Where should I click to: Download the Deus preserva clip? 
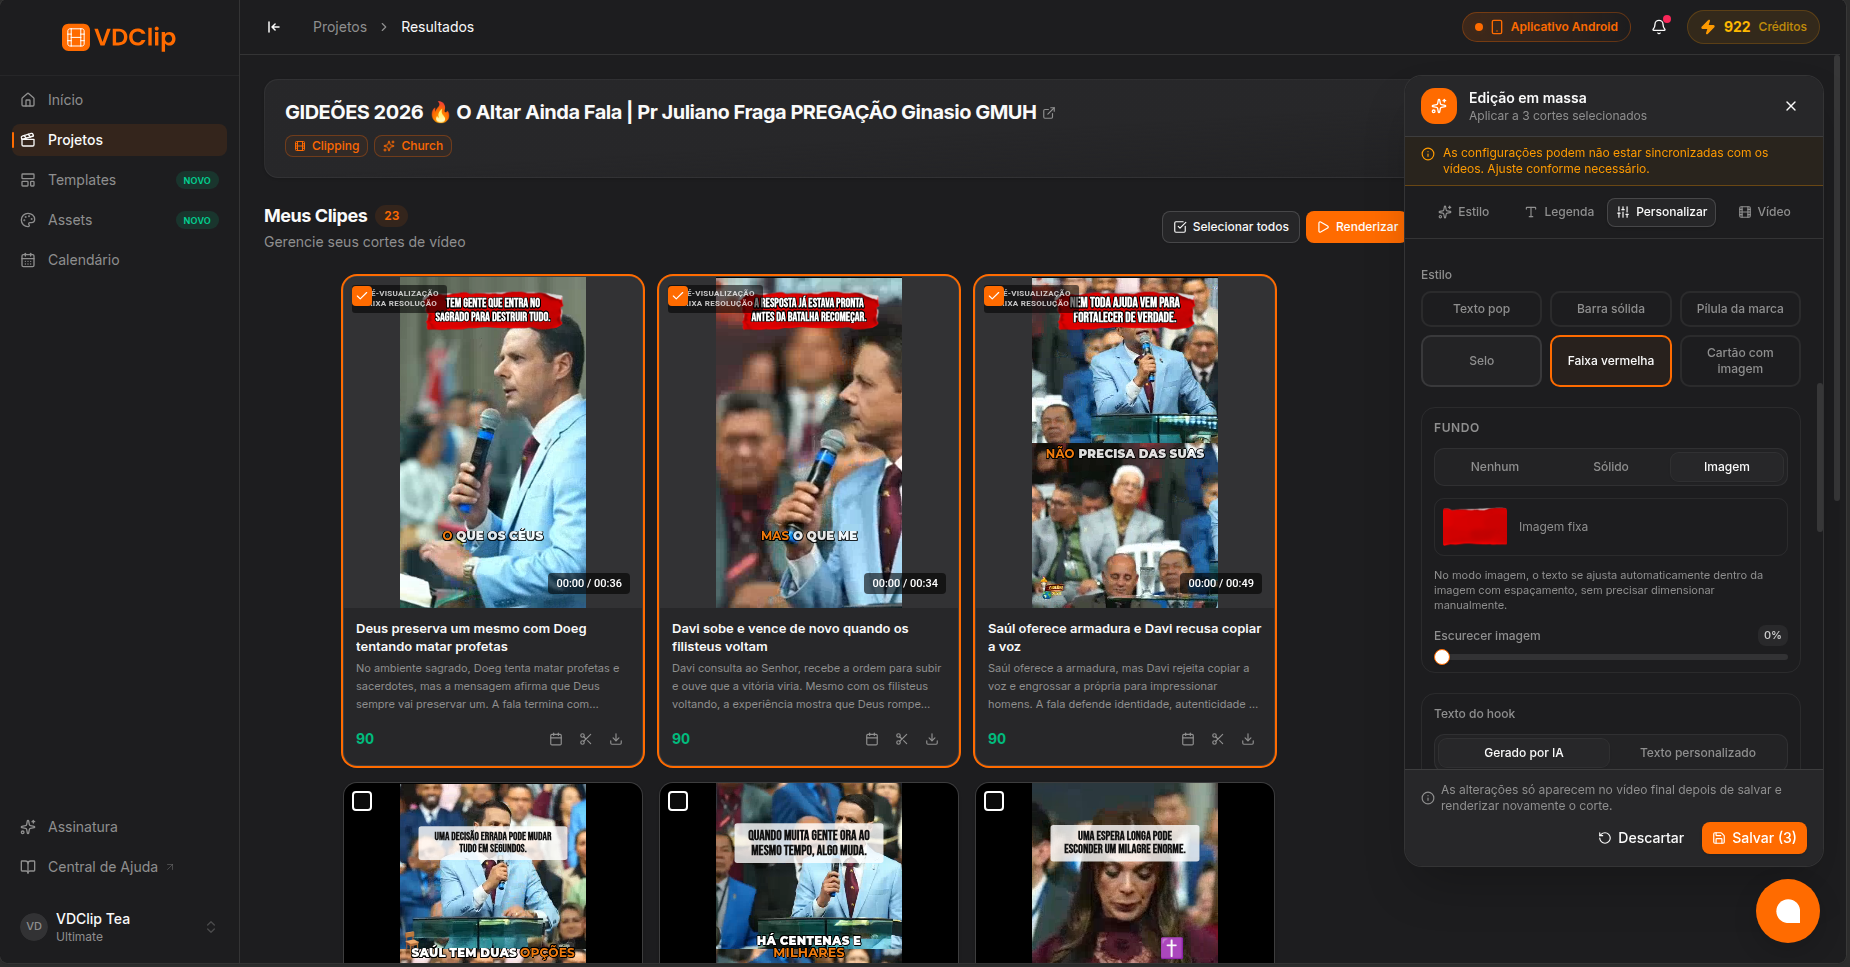click(x=616, y=739)
